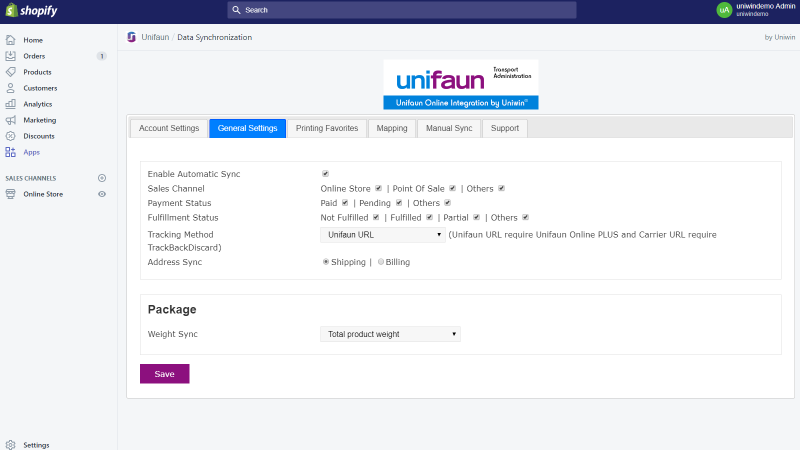This screenshot has height=450, width=800.
Task: Click the Shopify logo
Action: point(32,10)
